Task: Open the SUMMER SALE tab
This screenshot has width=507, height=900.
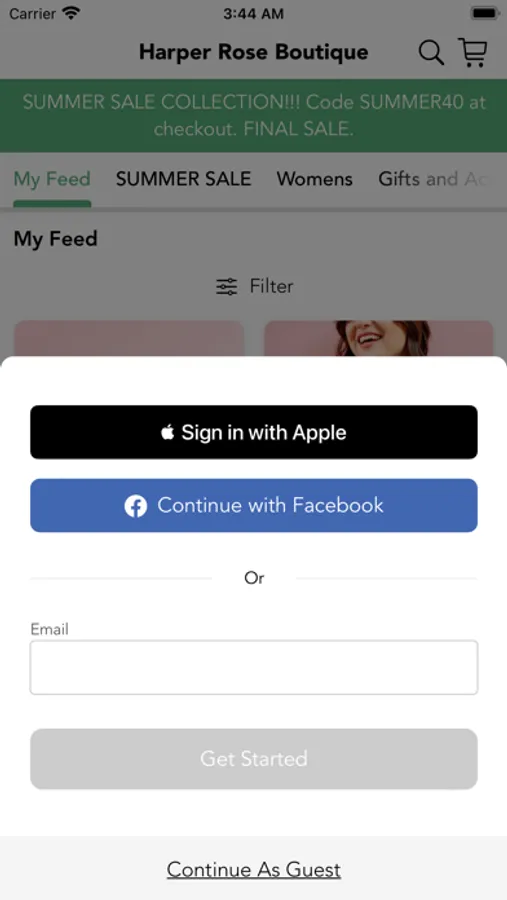Action: pyautogui.click(x=184, y=179)
